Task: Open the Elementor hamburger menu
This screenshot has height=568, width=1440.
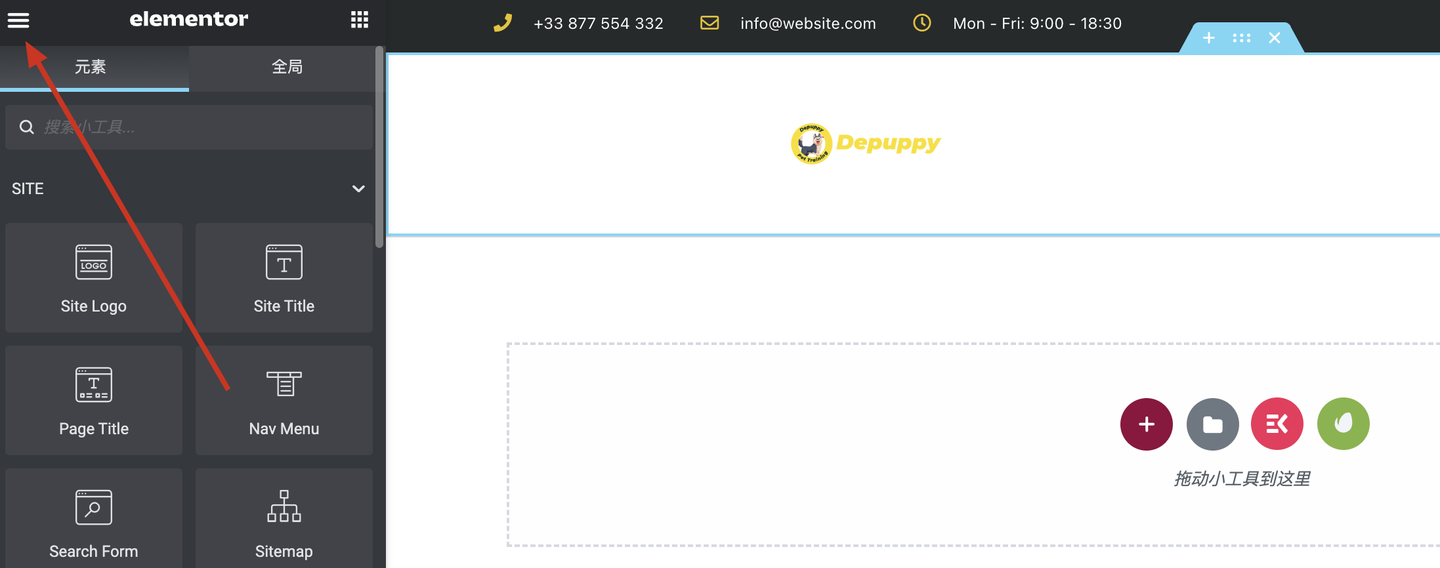Action: [x=18, y=20]
